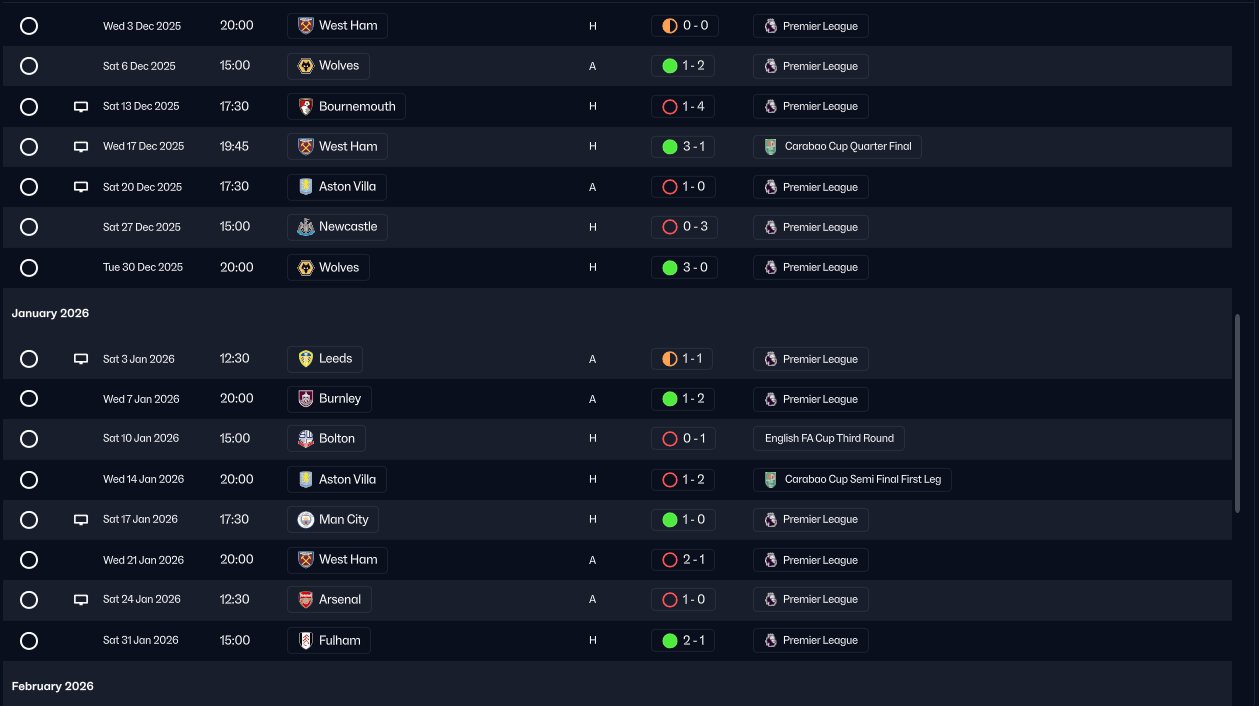Viewport: 1259px width, 706px height.
Task: Toggle the selection circle for Aston Villa 20 Dec
Action: (x=29, y=187)
